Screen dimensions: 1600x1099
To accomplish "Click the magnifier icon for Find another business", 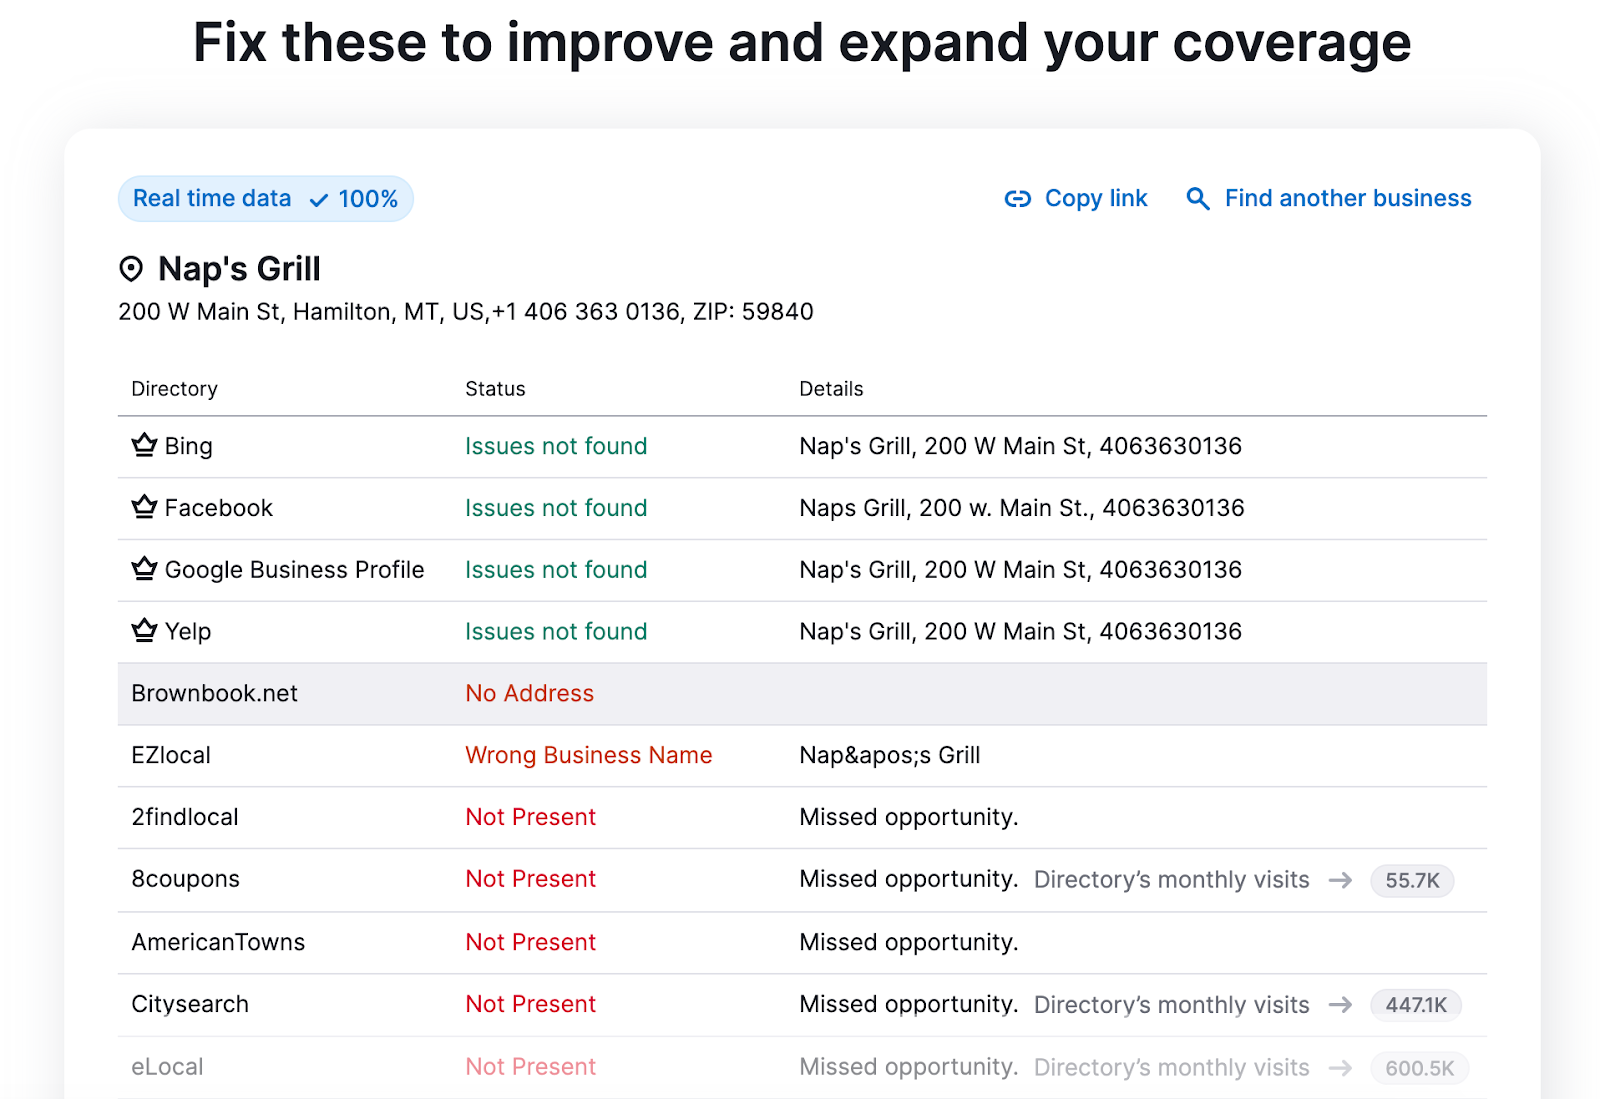I will click(1197, 199).
